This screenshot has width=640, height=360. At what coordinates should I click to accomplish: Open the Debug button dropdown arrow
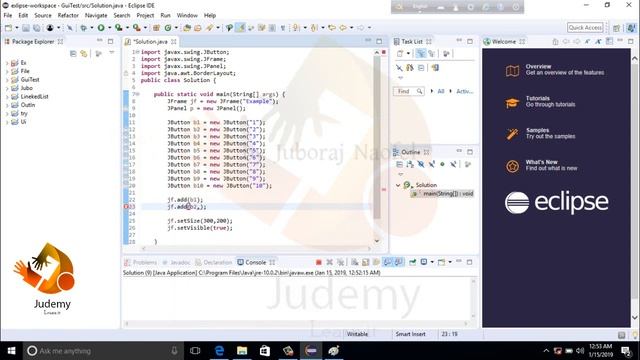click(91, 28)
